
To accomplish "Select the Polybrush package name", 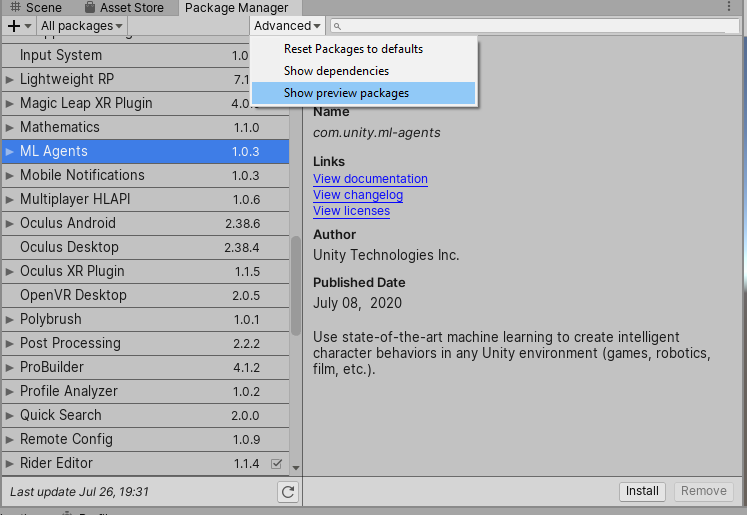I will click(50, 319).
